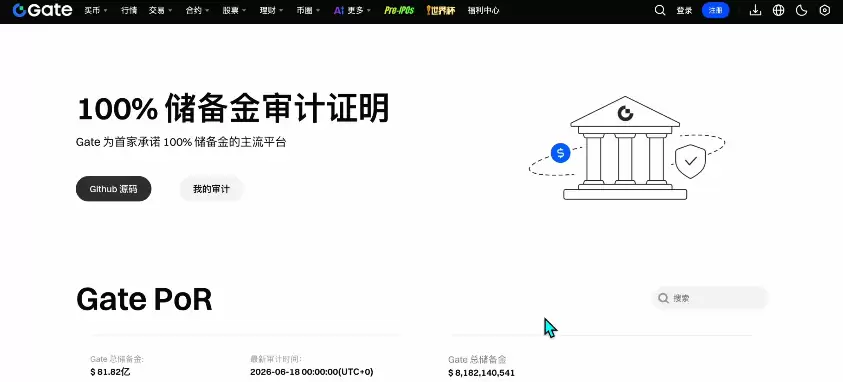The image size is (843, 382).
Task: Expand the 合约 dropdown menu
Action: (x=197, y=10)
